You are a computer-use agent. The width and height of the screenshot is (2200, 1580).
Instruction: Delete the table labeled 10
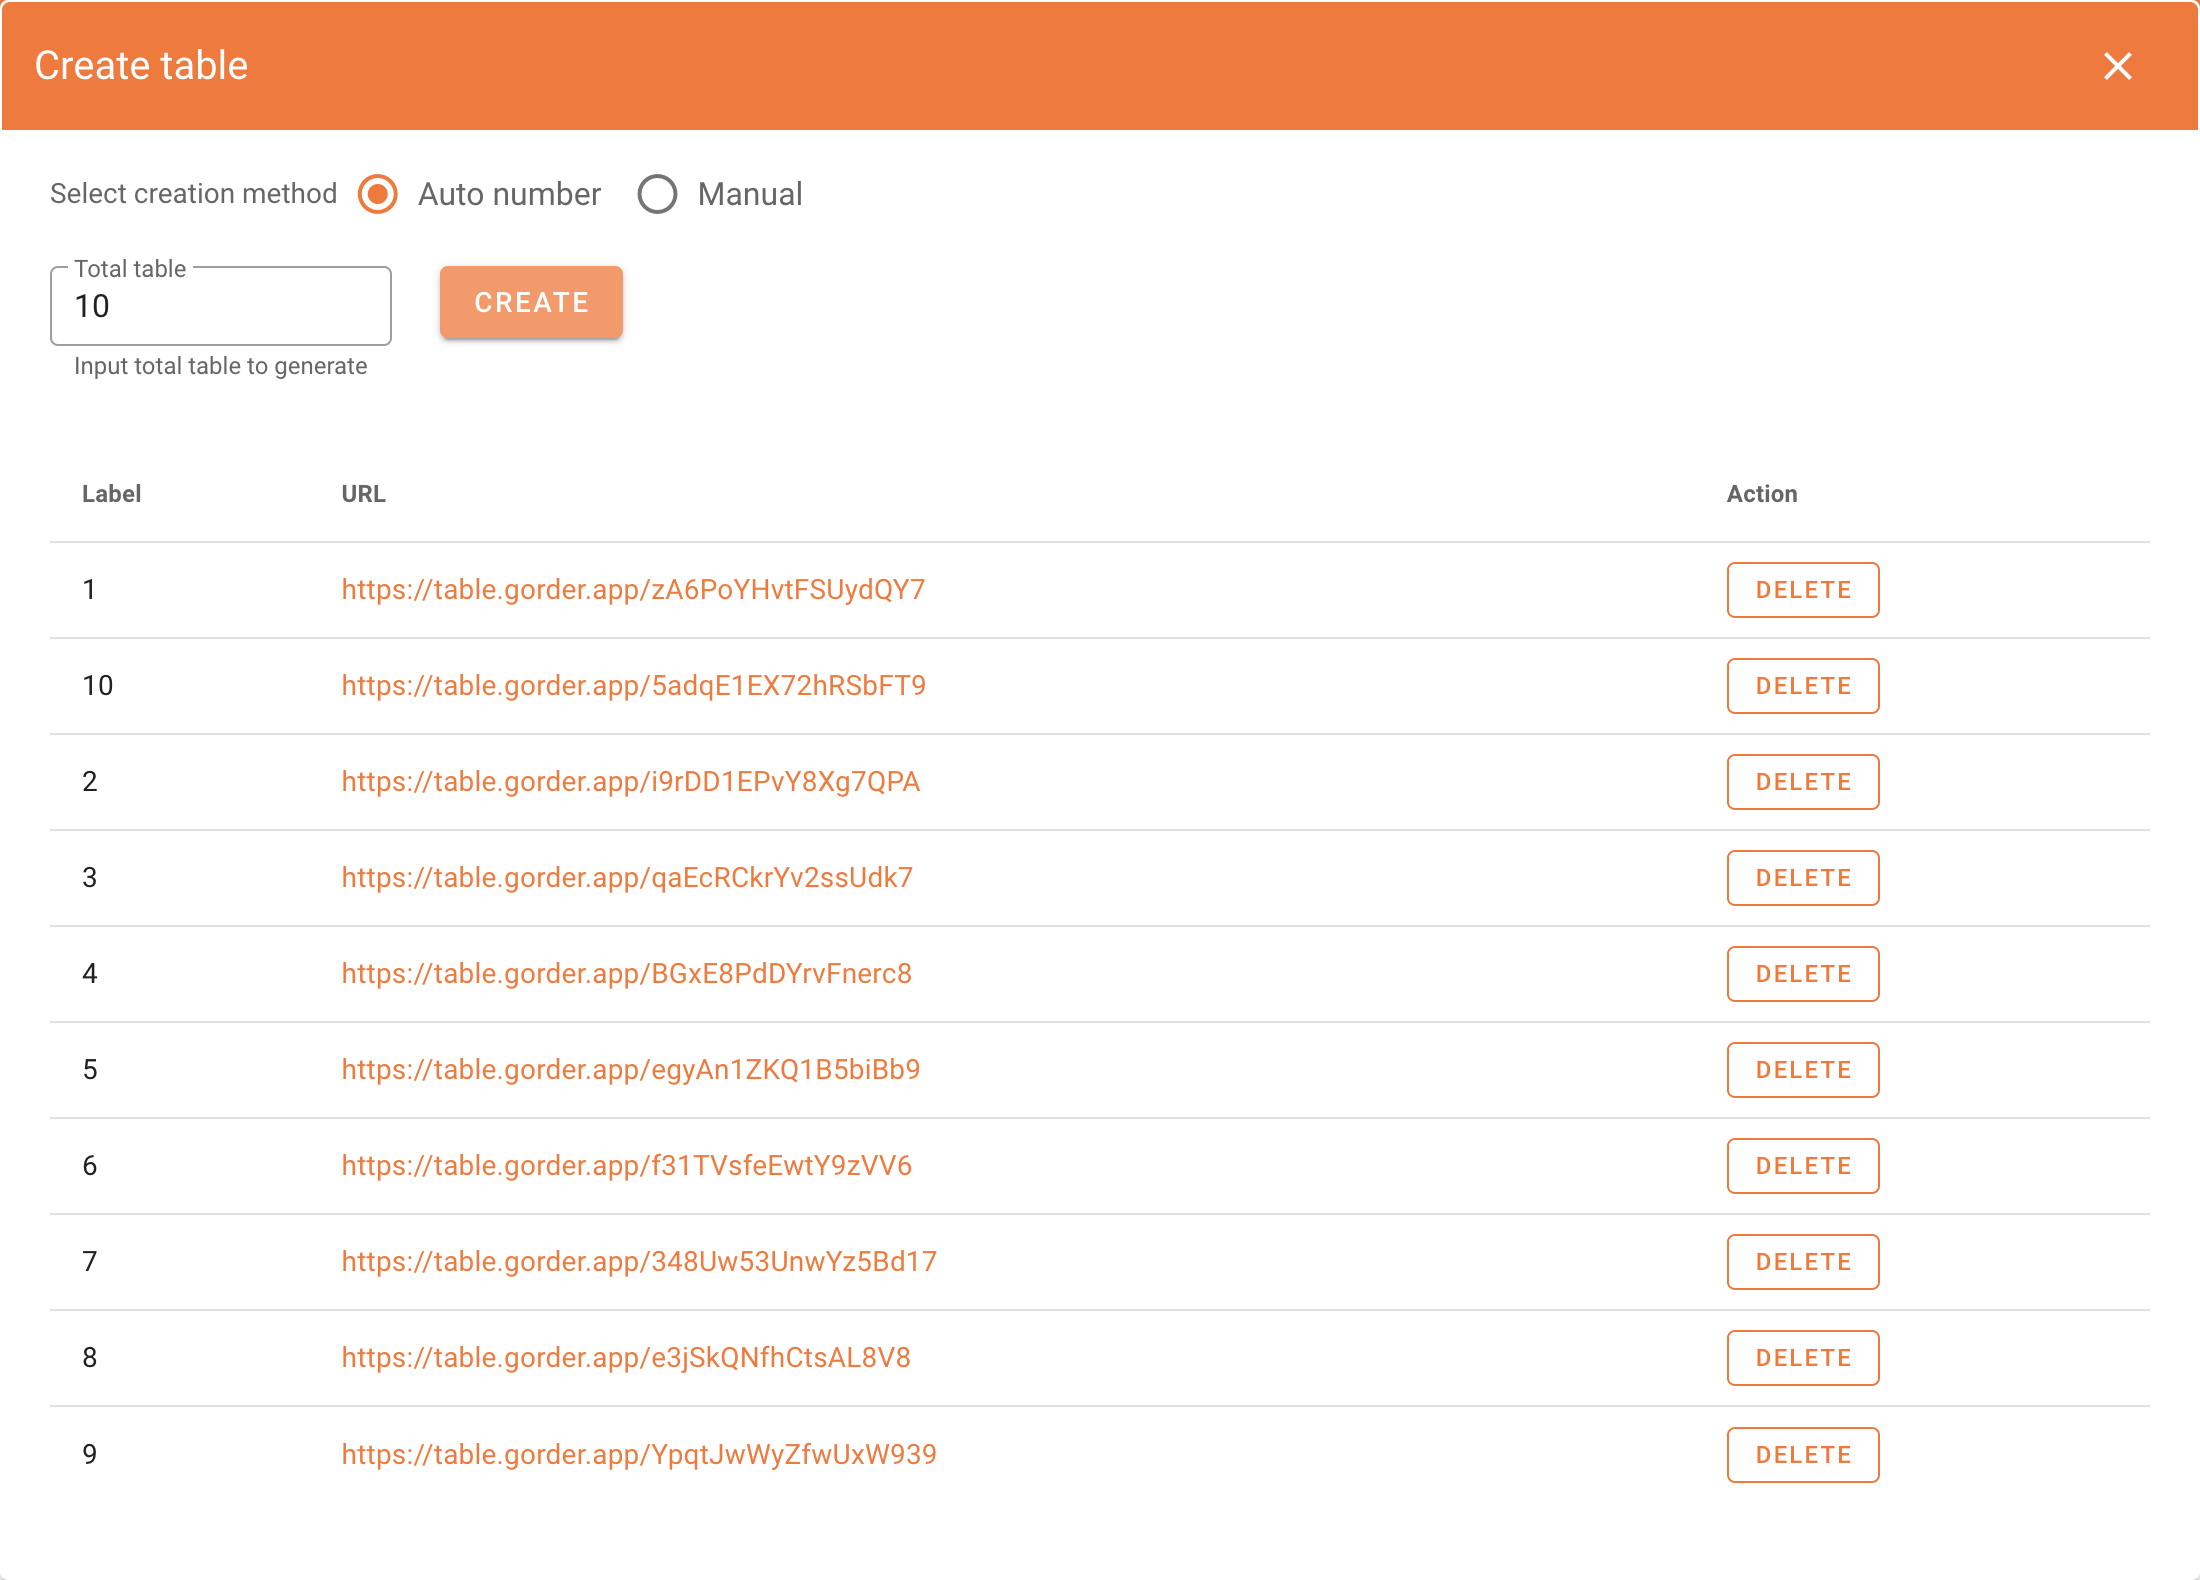[x=1803, y=686]
